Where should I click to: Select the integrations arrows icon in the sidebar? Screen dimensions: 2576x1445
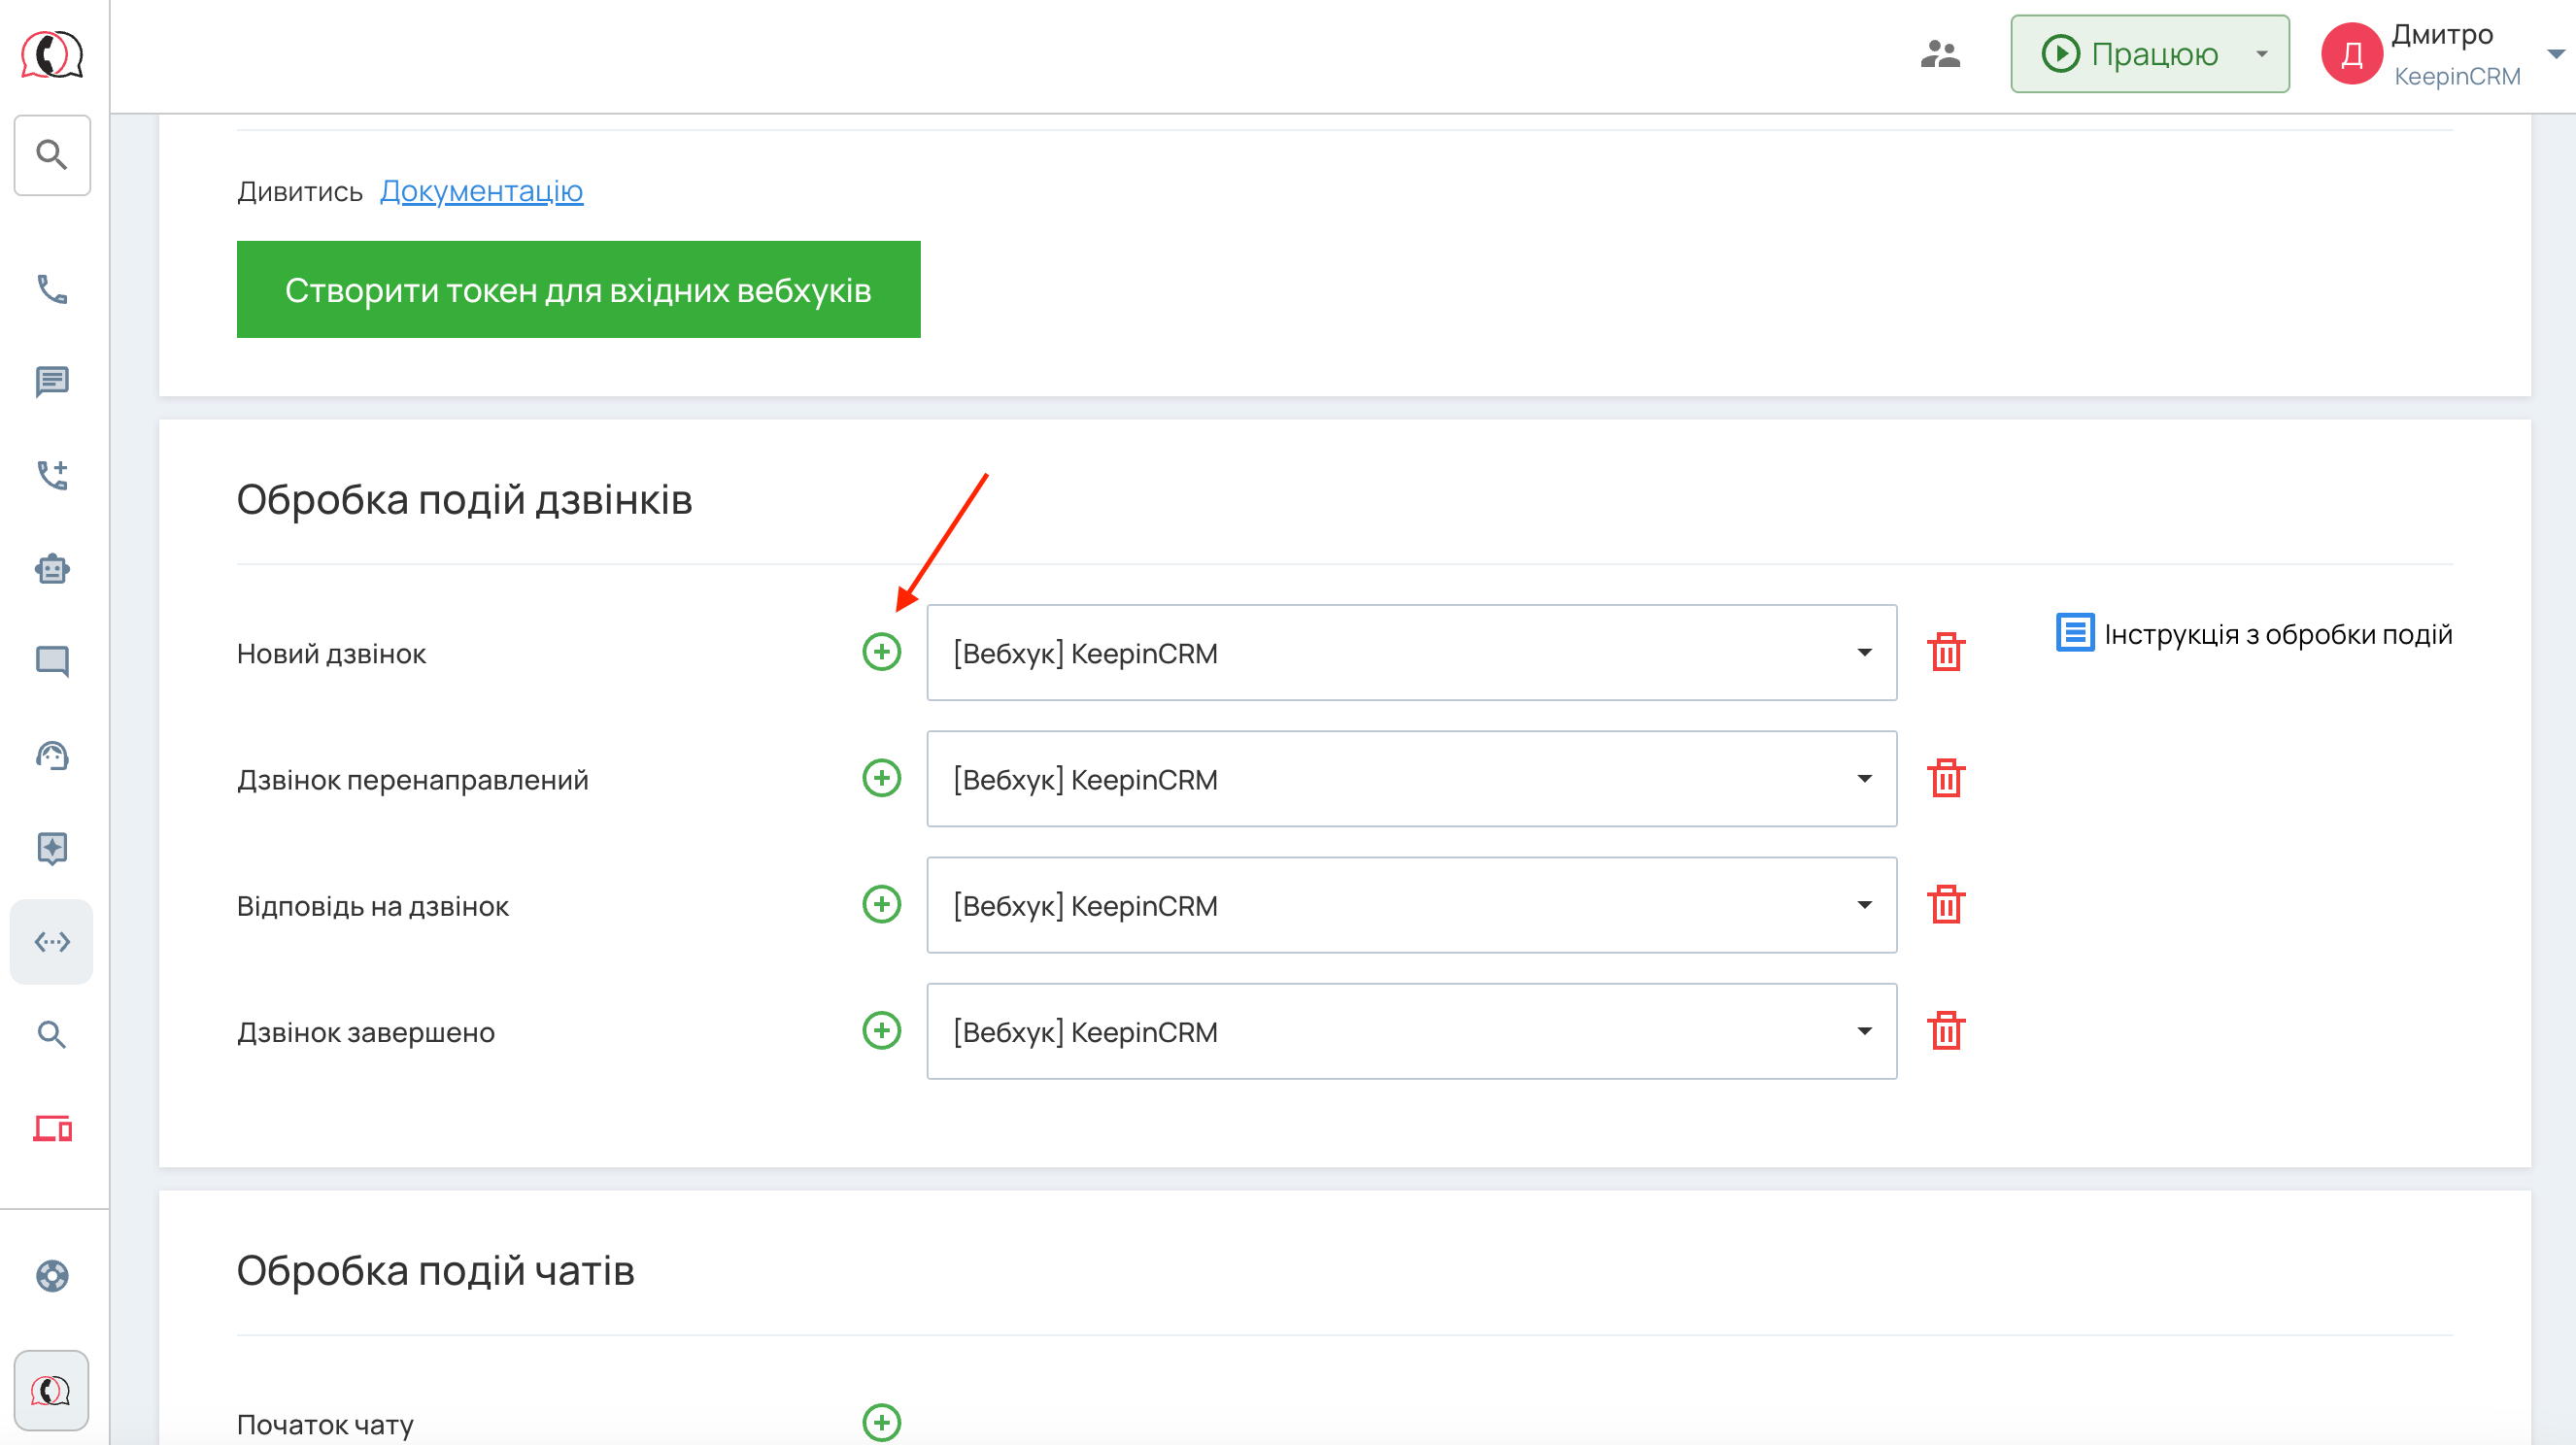(52, 941)
